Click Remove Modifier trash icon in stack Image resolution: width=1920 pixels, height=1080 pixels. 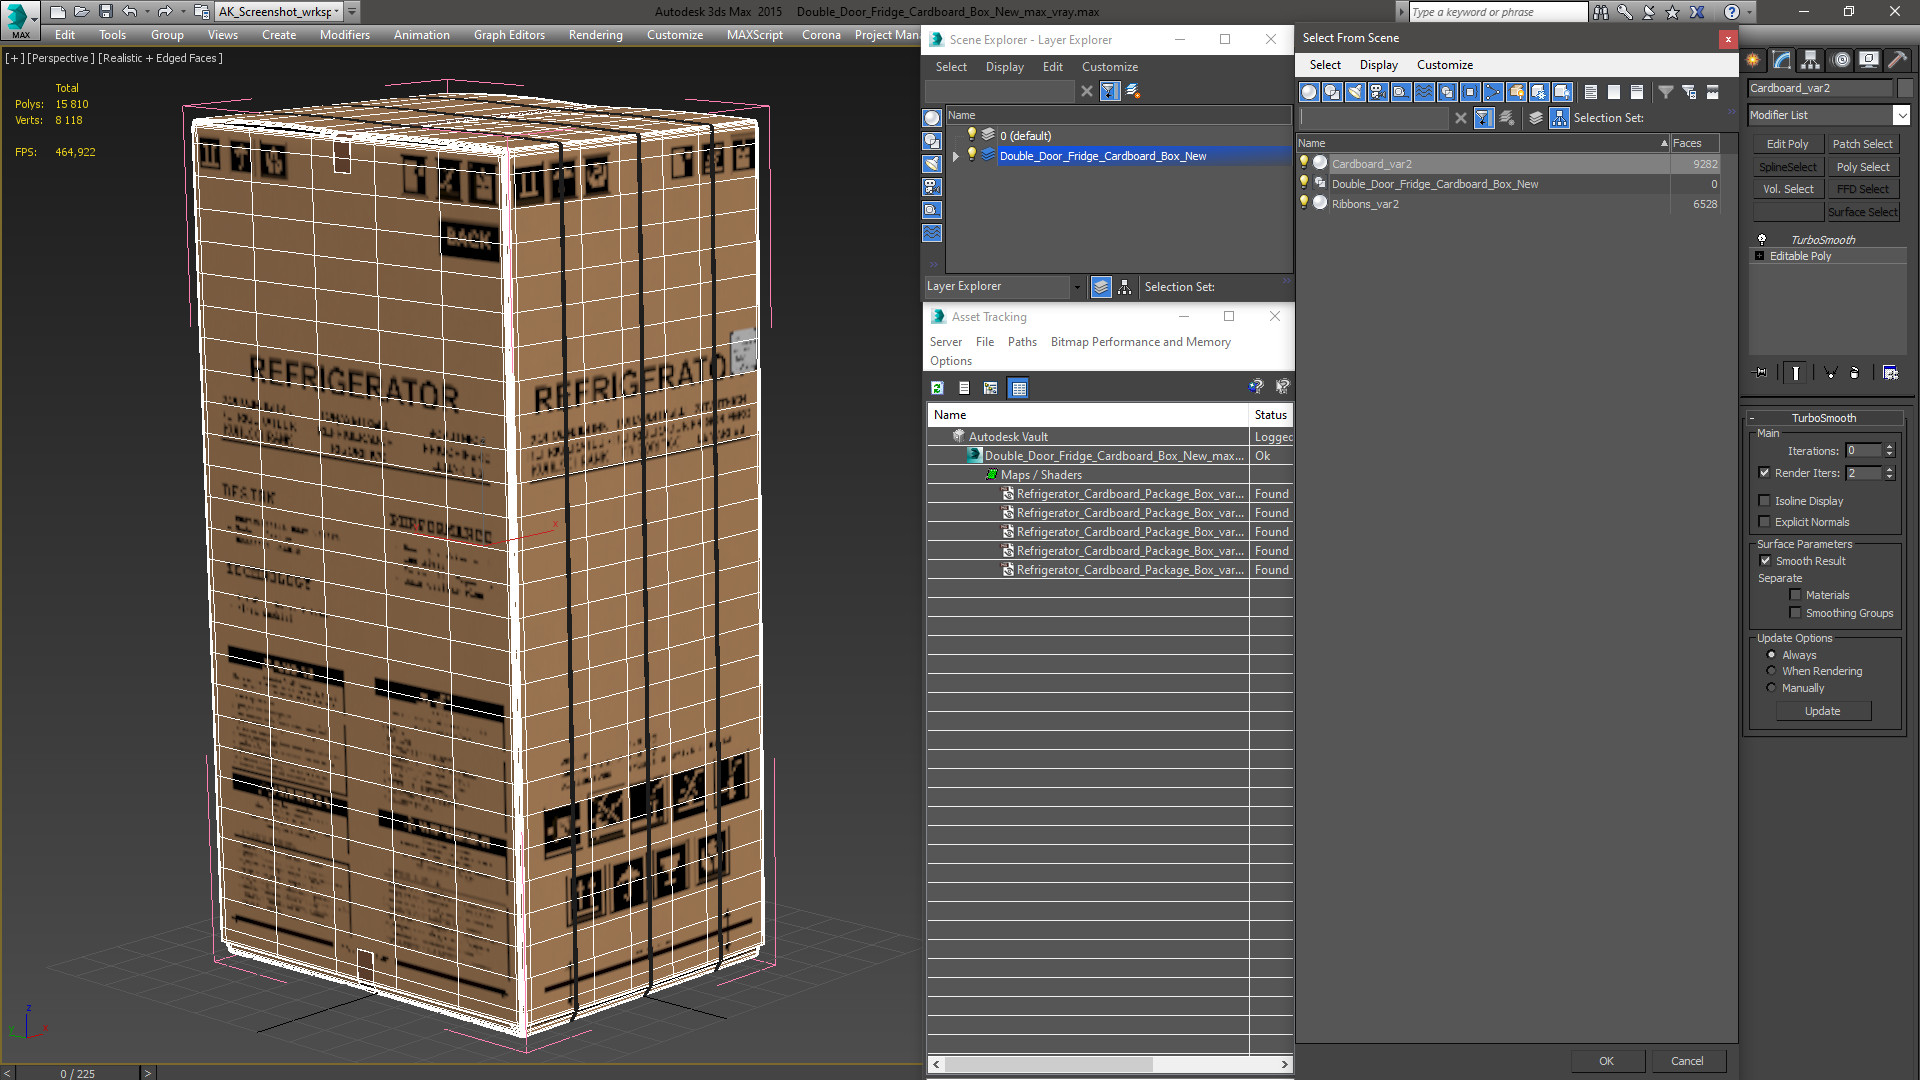(x=1855, y=373)
